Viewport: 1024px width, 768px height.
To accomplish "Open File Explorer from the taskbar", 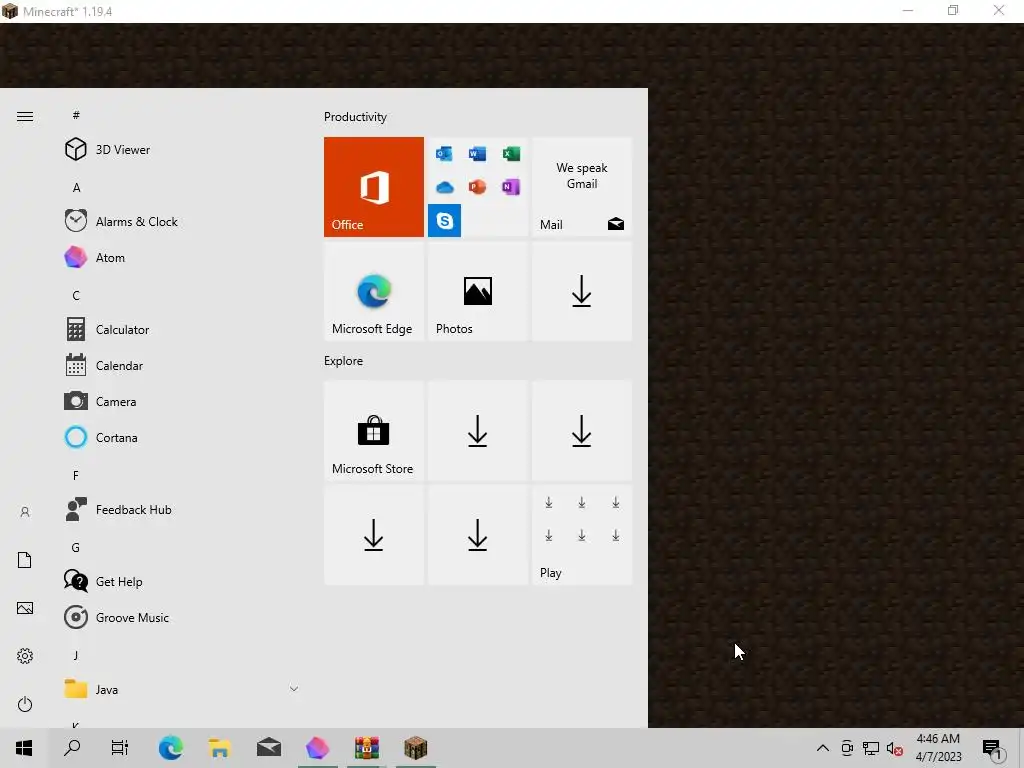I will [x=220, y=748].
